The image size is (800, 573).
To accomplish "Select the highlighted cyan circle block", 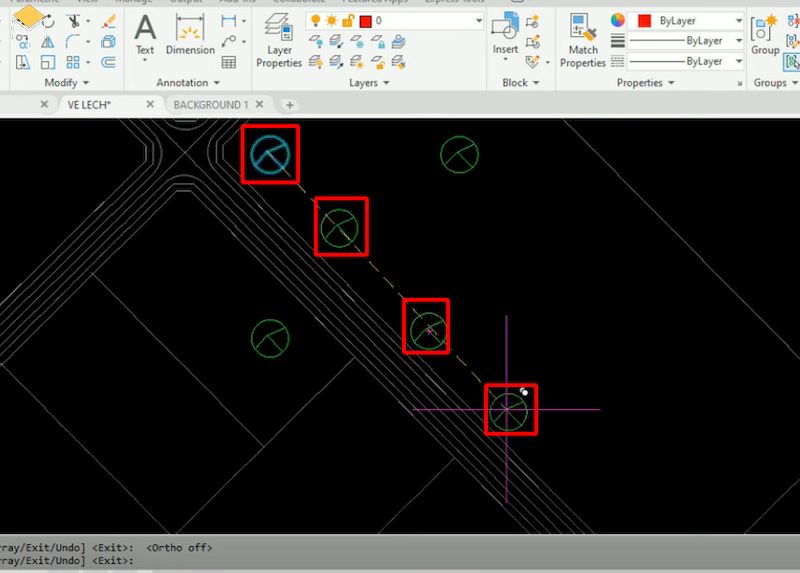I will click(x=270, y=155).
